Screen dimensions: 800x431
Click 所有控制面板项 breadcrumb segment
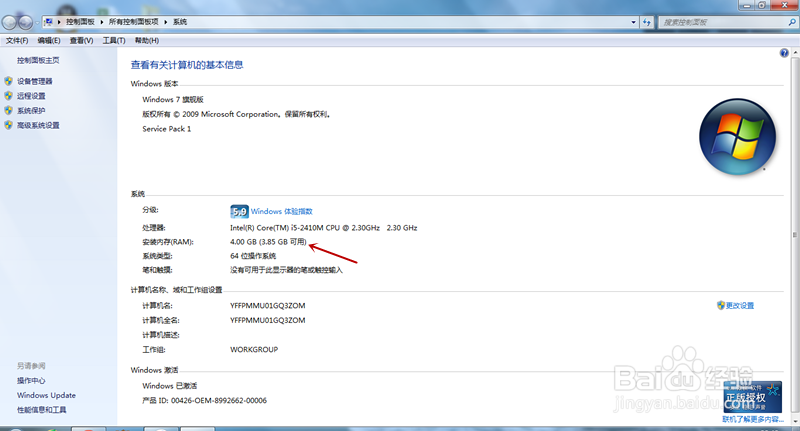click(134, 22)
